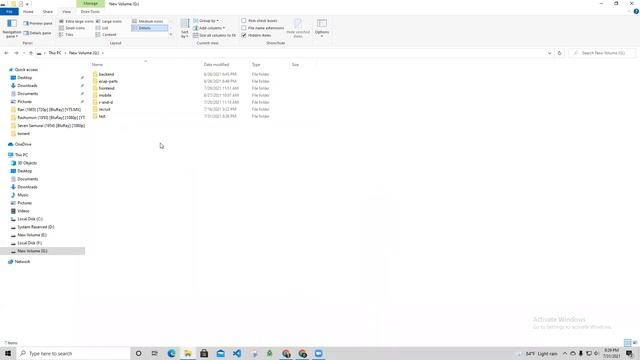Click New Volume (G:) breadcrumb

point(84,53)
